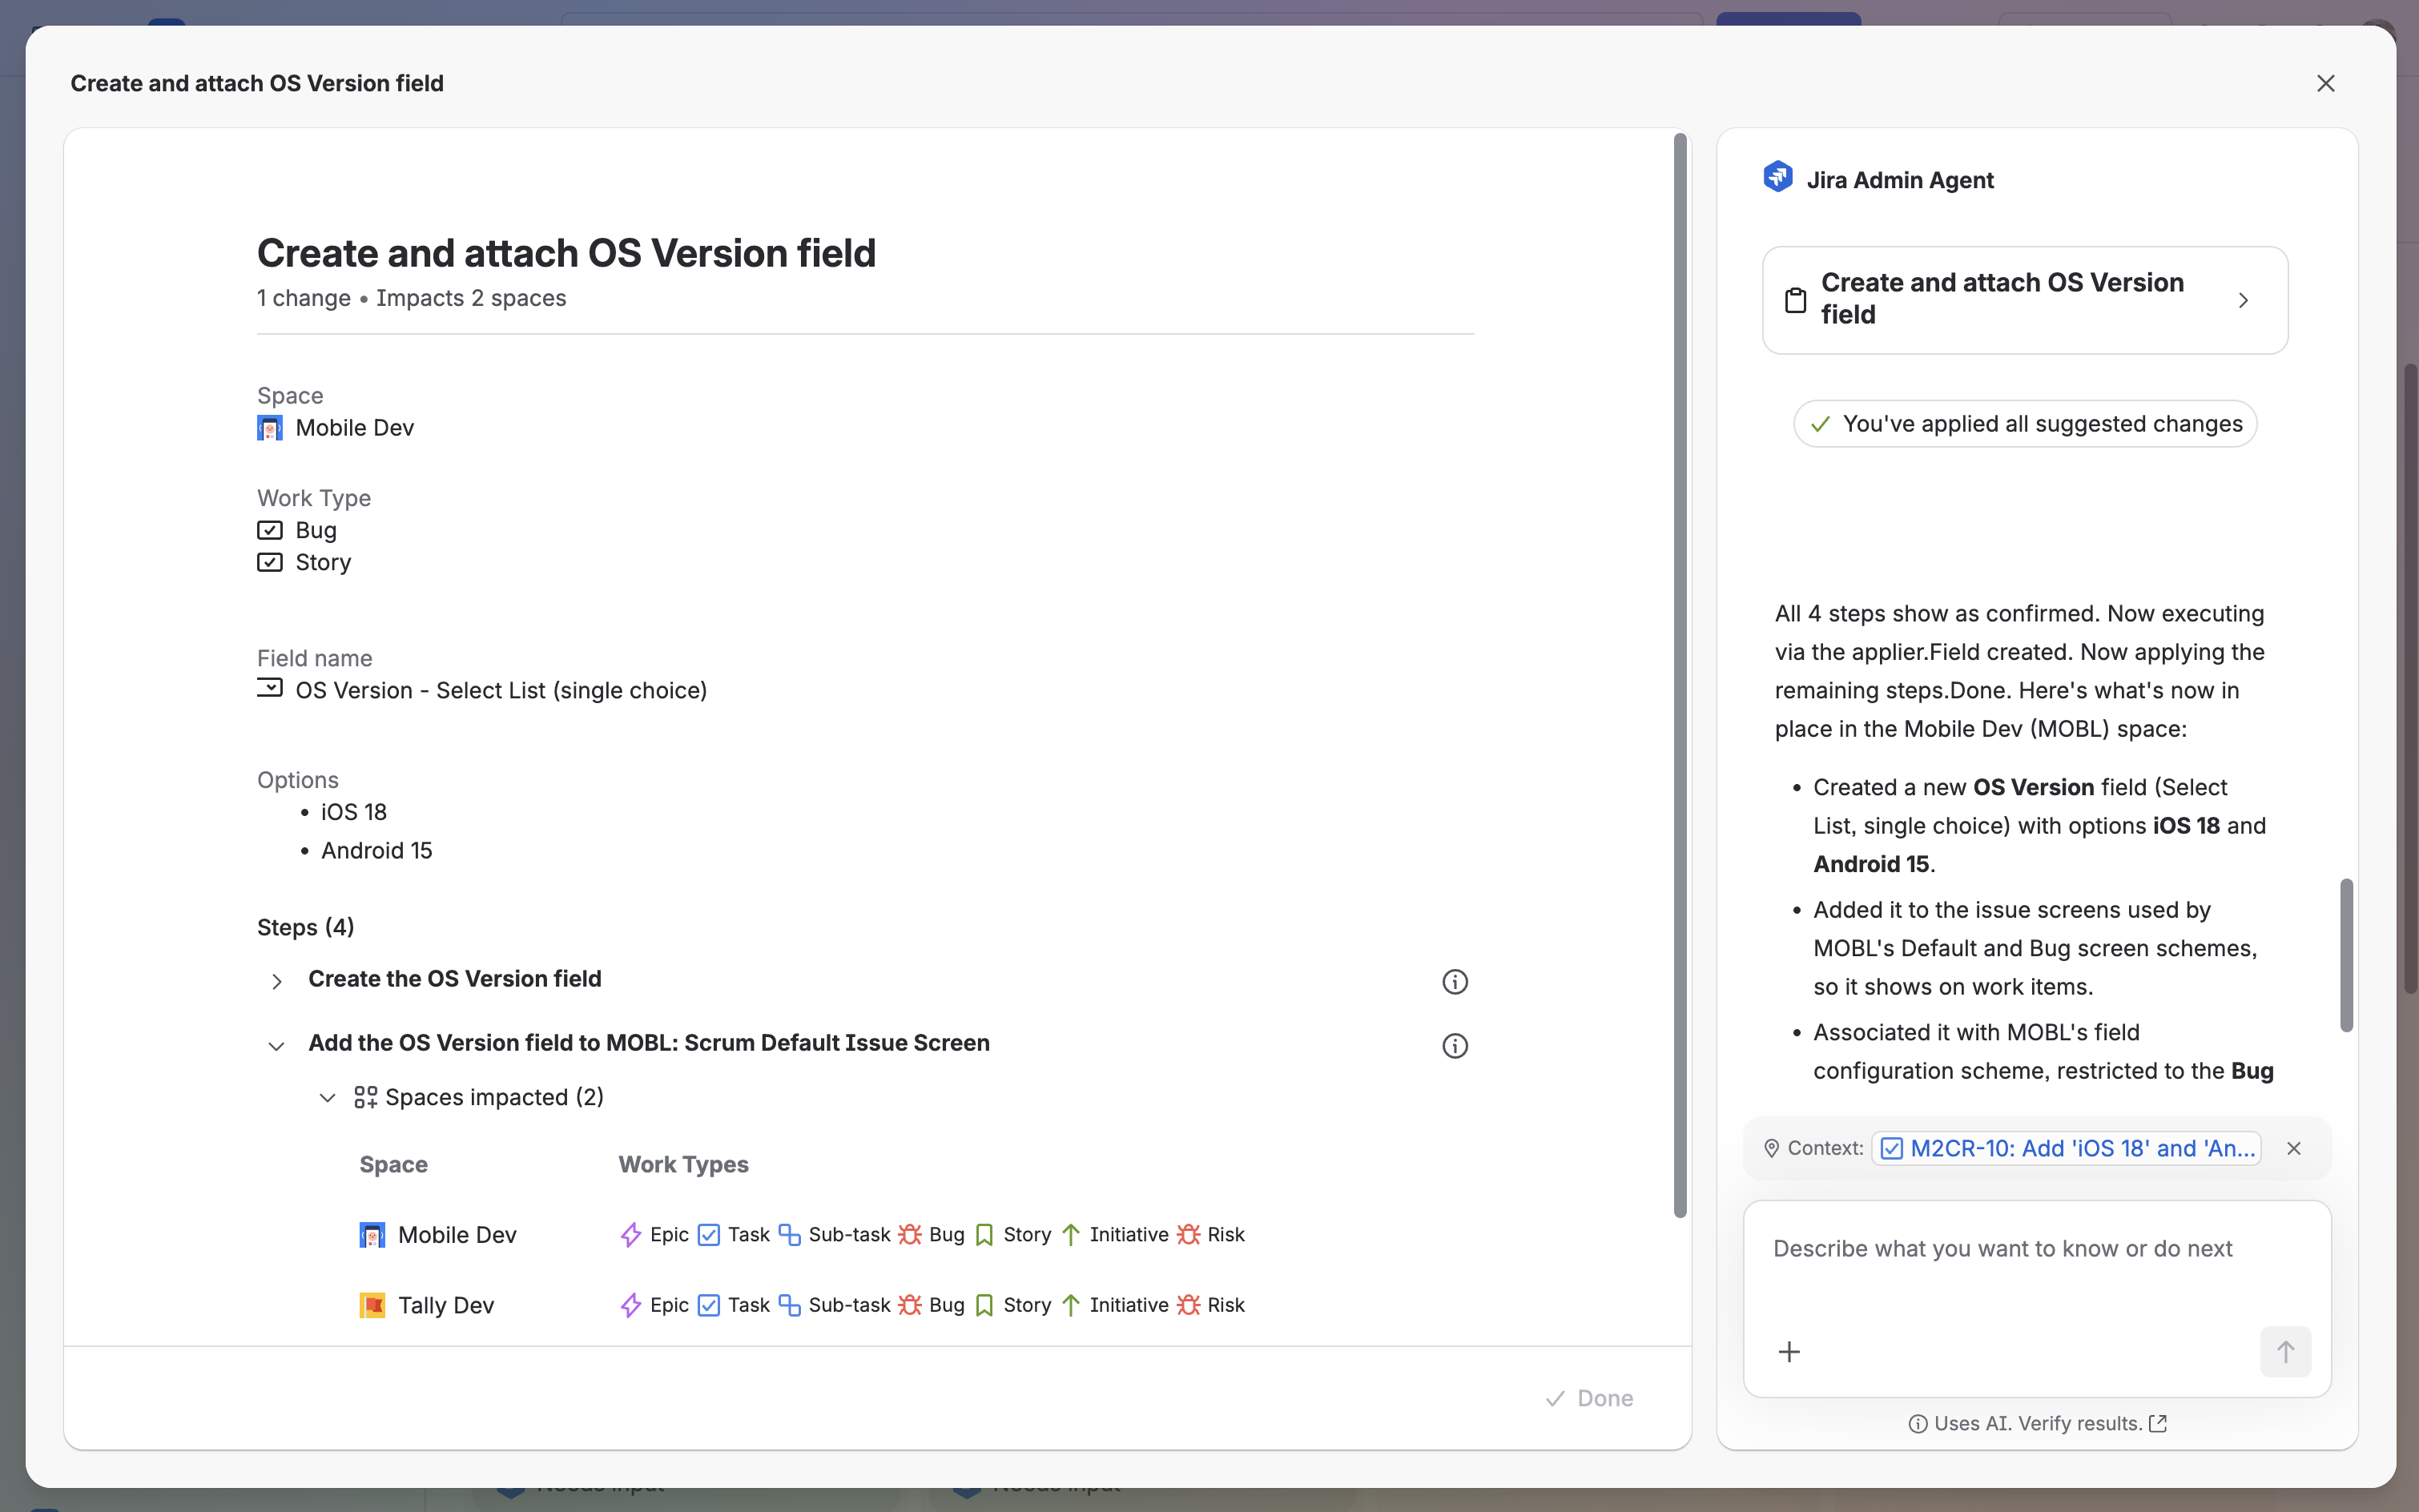The width and height of the screenshot is (2419, 1512).
Task: Click the left panel vertical scrollbar
Action: (1680, 675)
